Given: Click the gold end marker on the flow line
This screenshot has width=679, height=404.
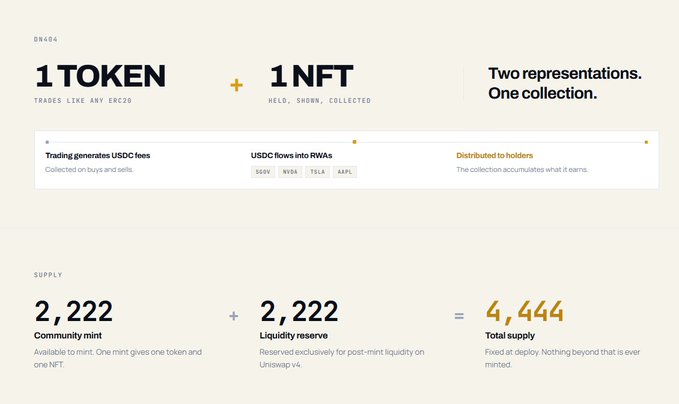Looking at the screenshot, I should pos(646,142).
